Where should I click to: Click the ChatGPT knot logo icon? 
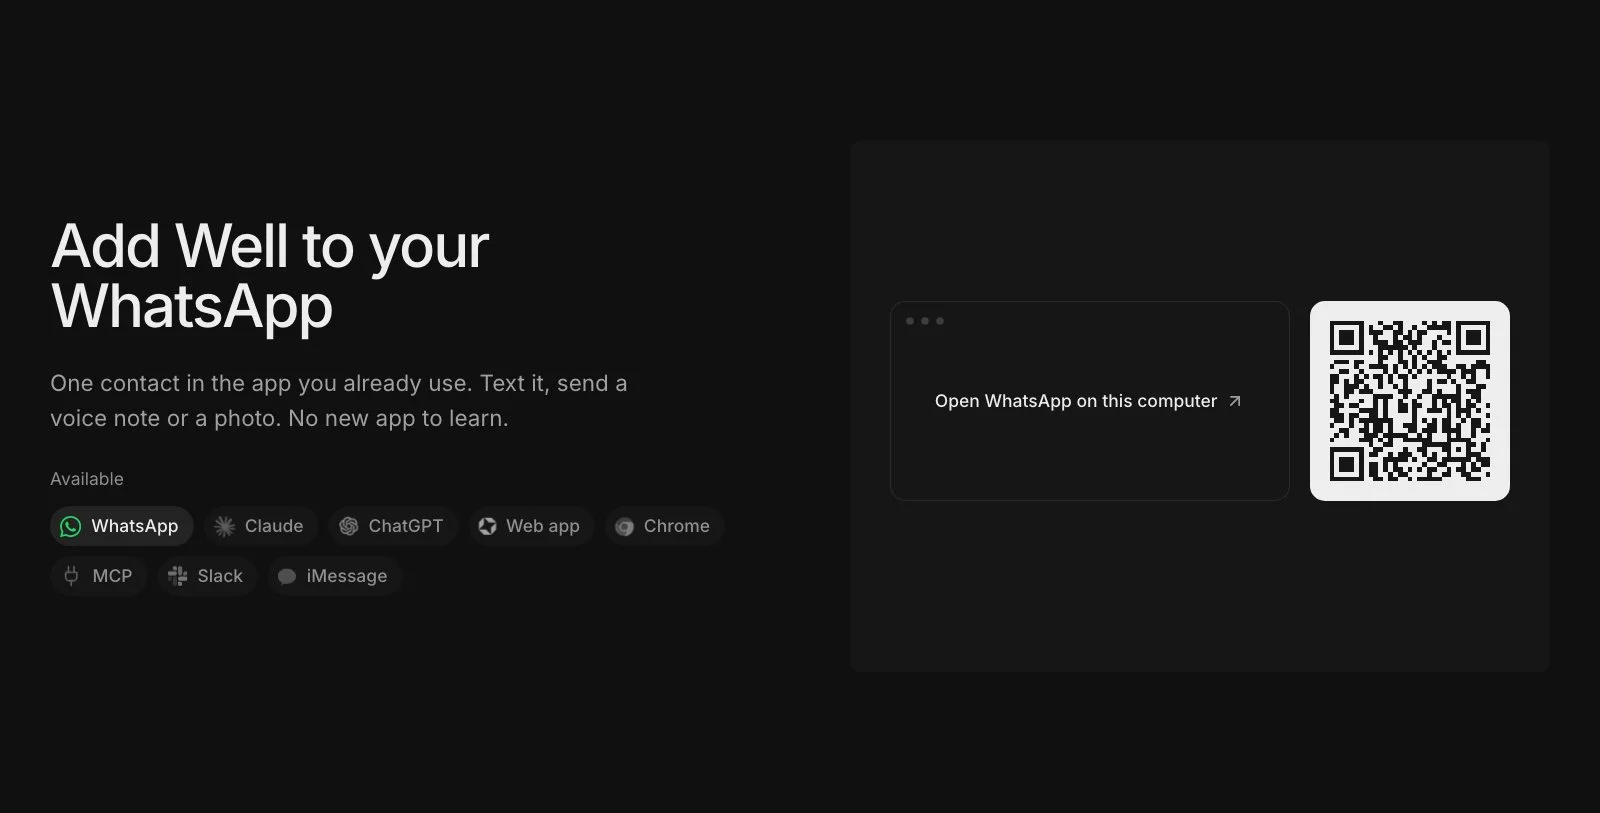pos(348,526)
